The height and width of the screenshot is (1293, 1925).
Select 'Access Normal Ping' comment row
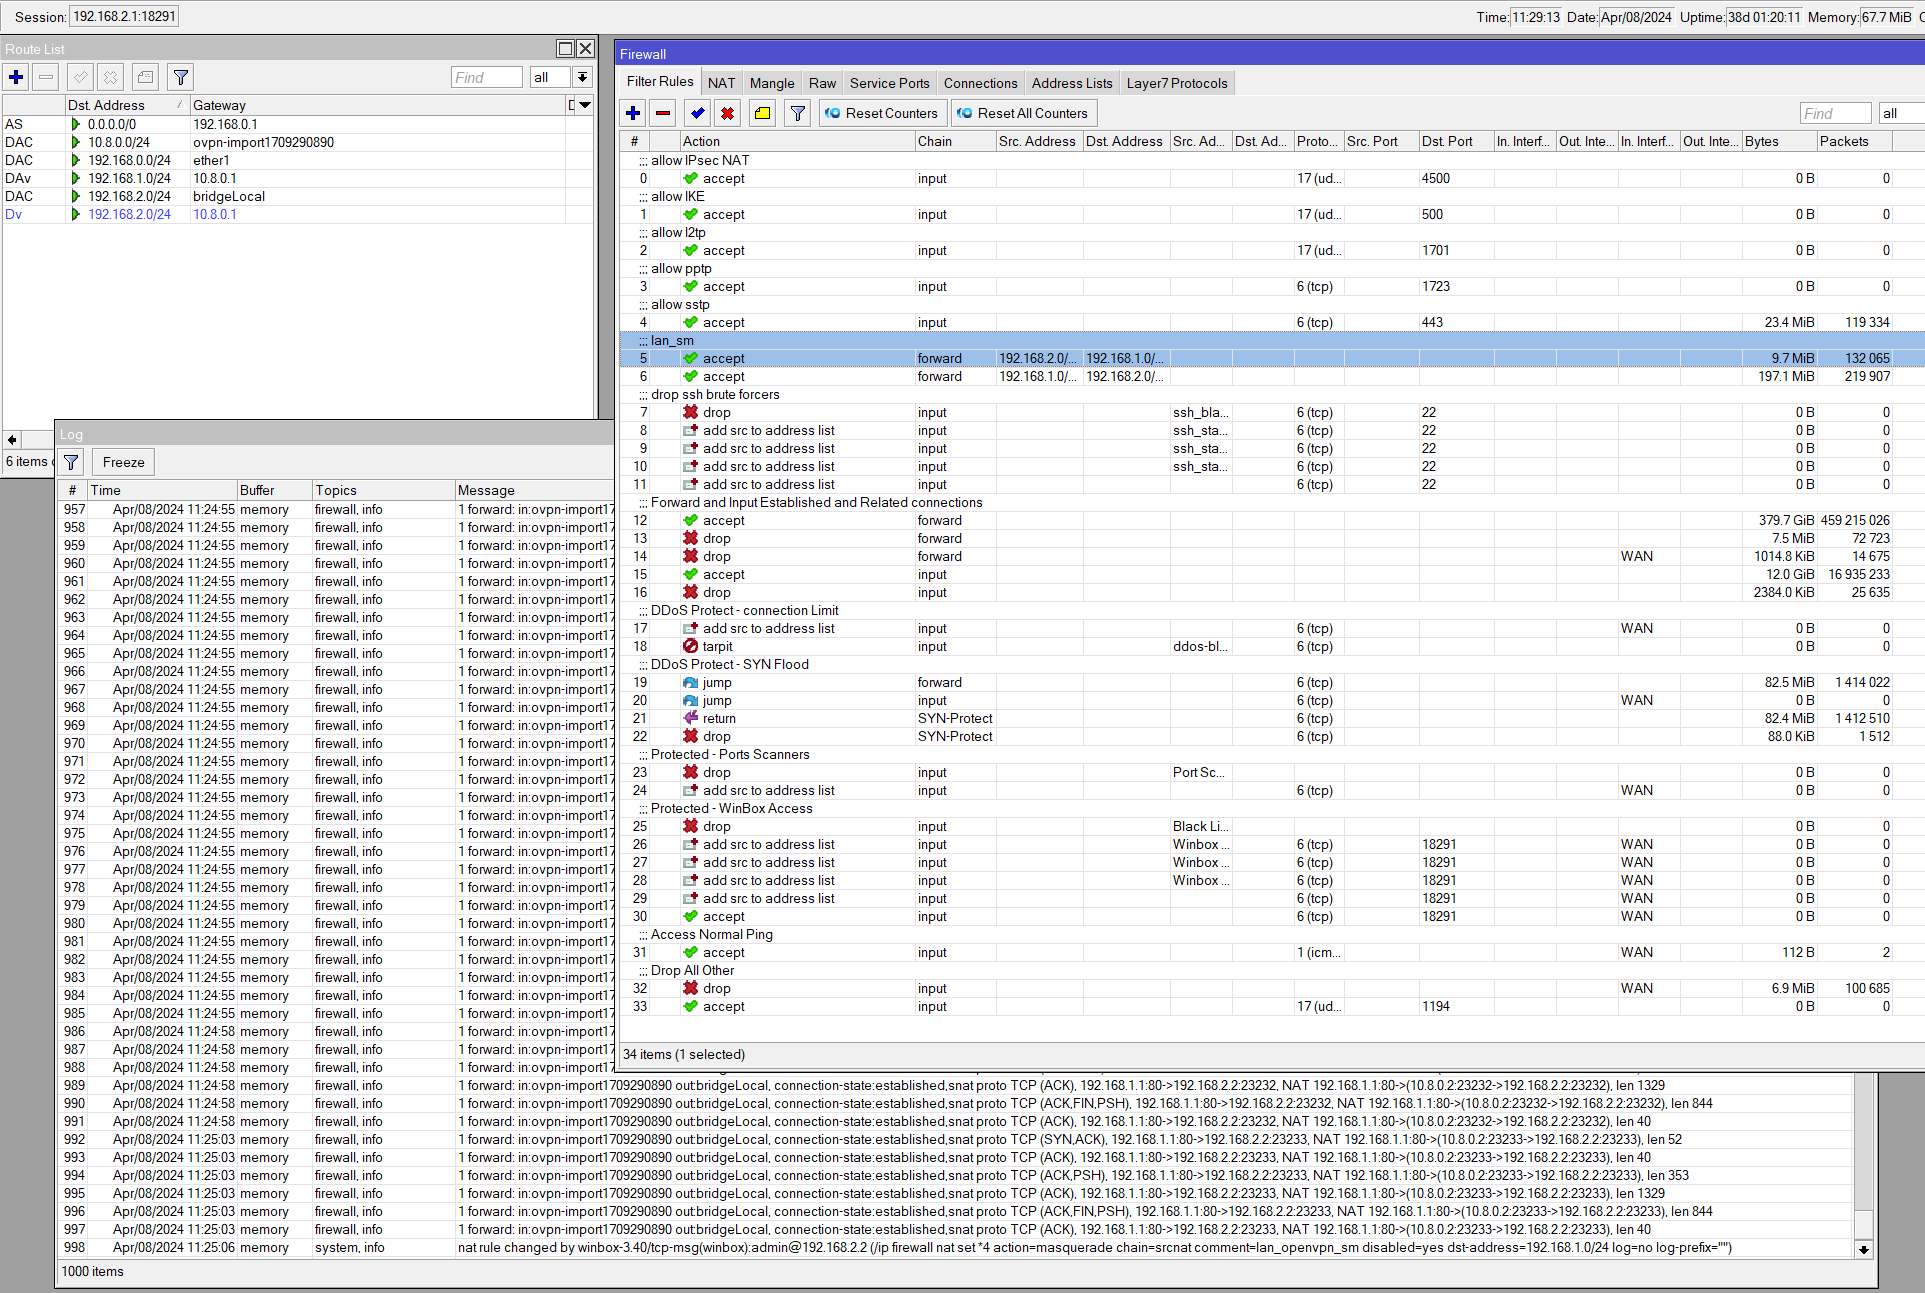[x=1272, y=935]
